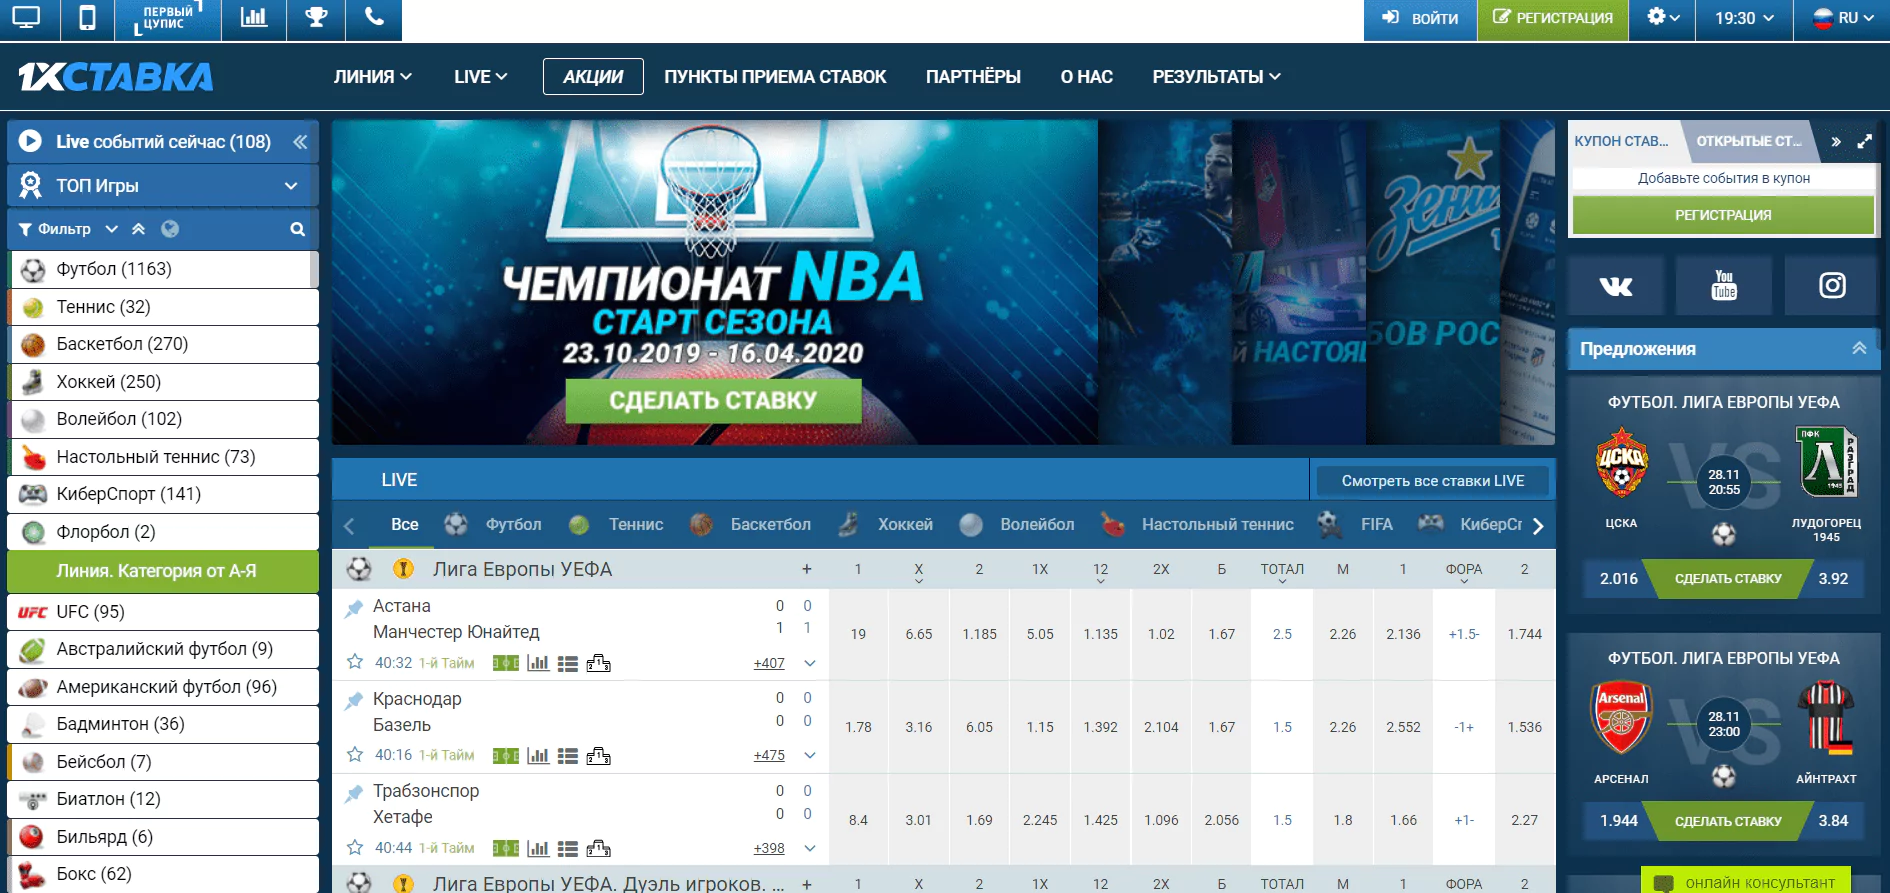The height and width of the screenshot is (893, 1890).
Task: Open the mobile version phone icon
Action: click(88, 18)
